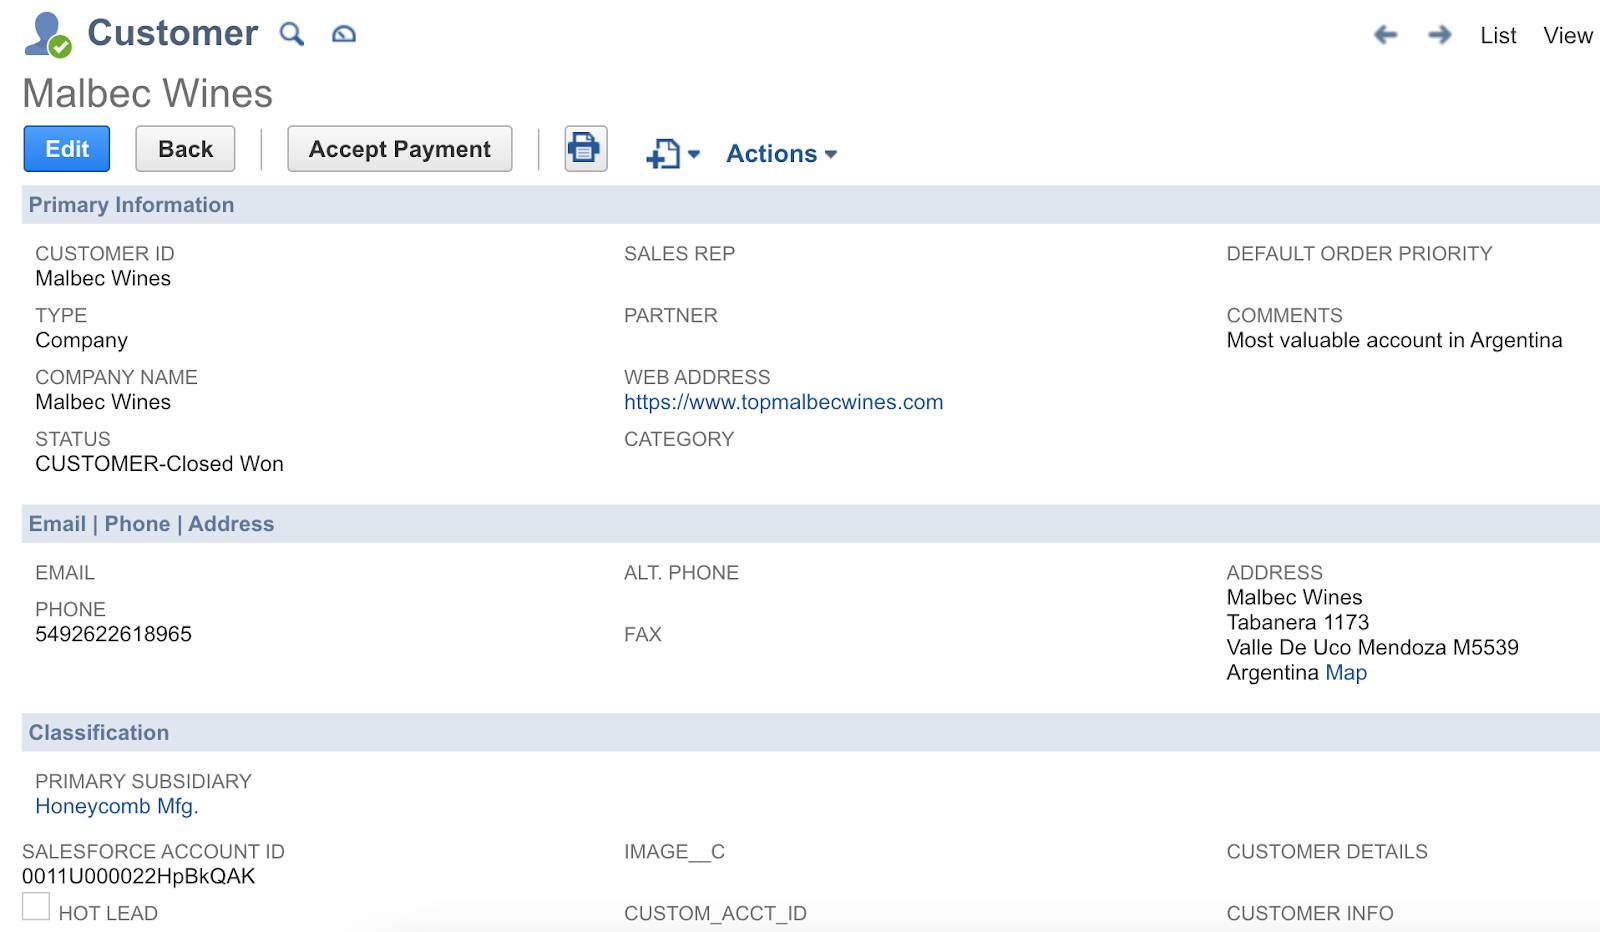
Task: Click DEFAULT ORDER PRIORITY label
Action: click(x=1359, y=254)
